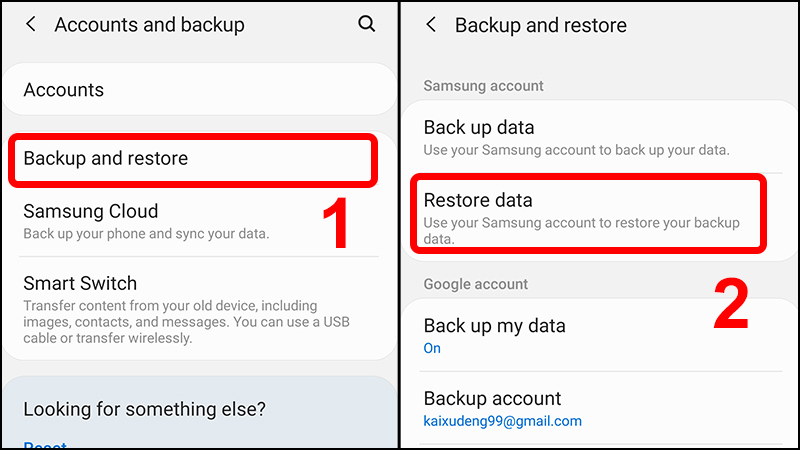Click the 'Backup and restore' page title
The image size is (800, 450).
tap(541, 24)
